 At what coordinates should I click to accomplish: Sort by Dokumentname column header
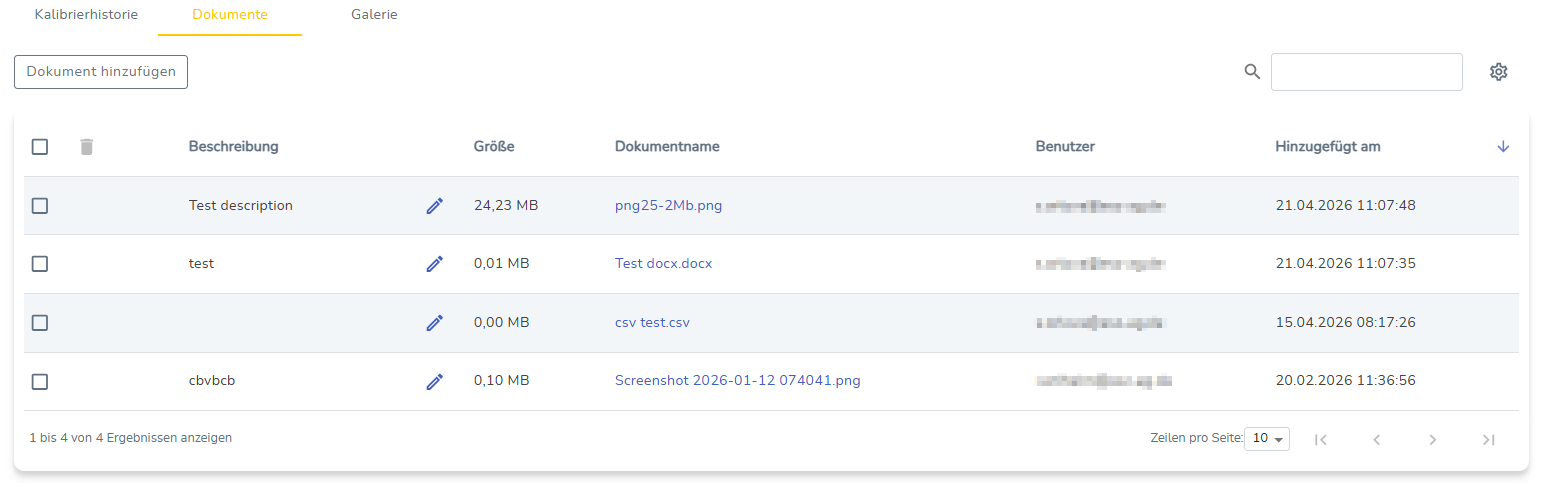pos(667,147)
